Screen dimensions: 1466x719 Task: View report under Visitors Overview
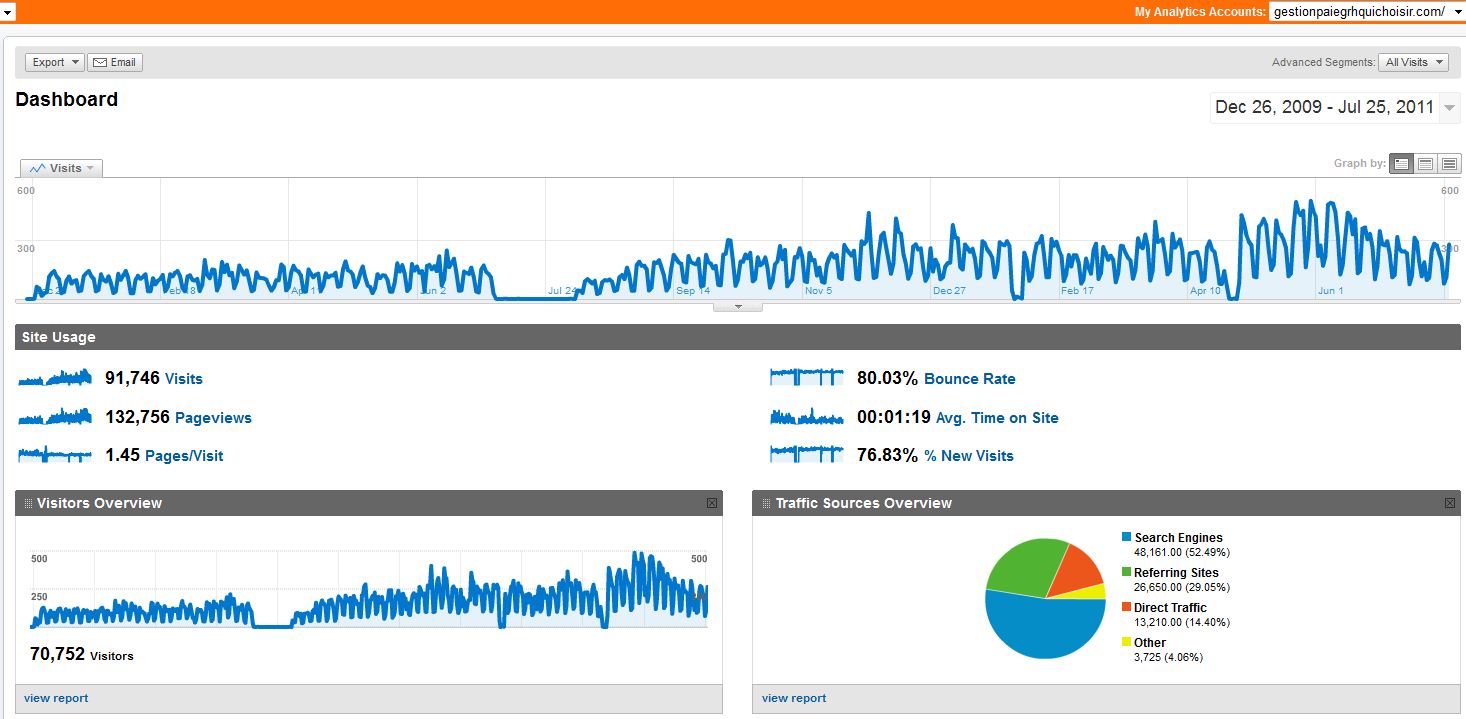[56, 698]
